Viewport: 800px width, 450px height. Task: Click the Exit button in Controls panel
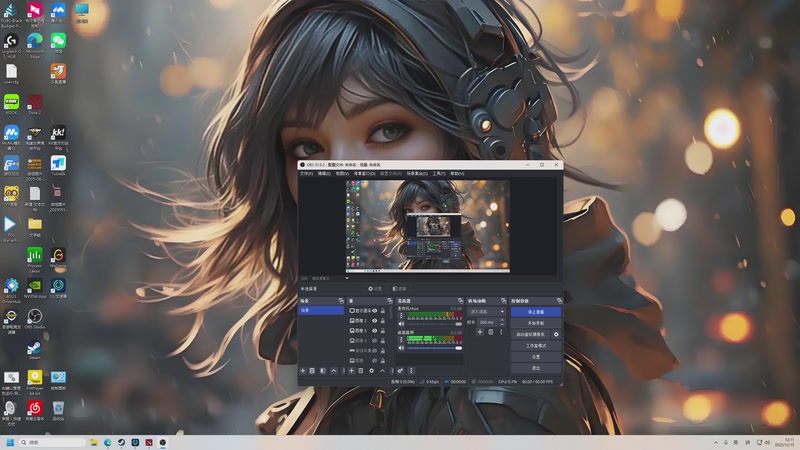[536, 368]
